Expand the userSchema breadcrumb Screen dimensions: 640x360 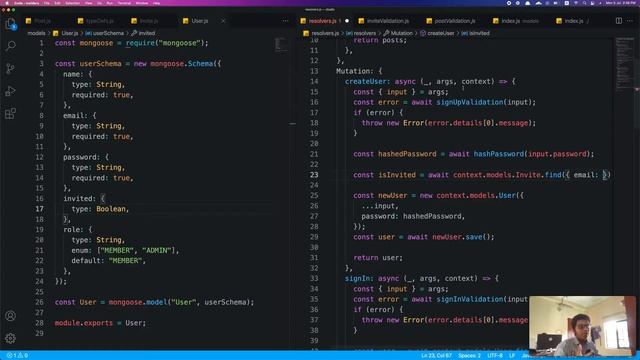tap(104, 33)
